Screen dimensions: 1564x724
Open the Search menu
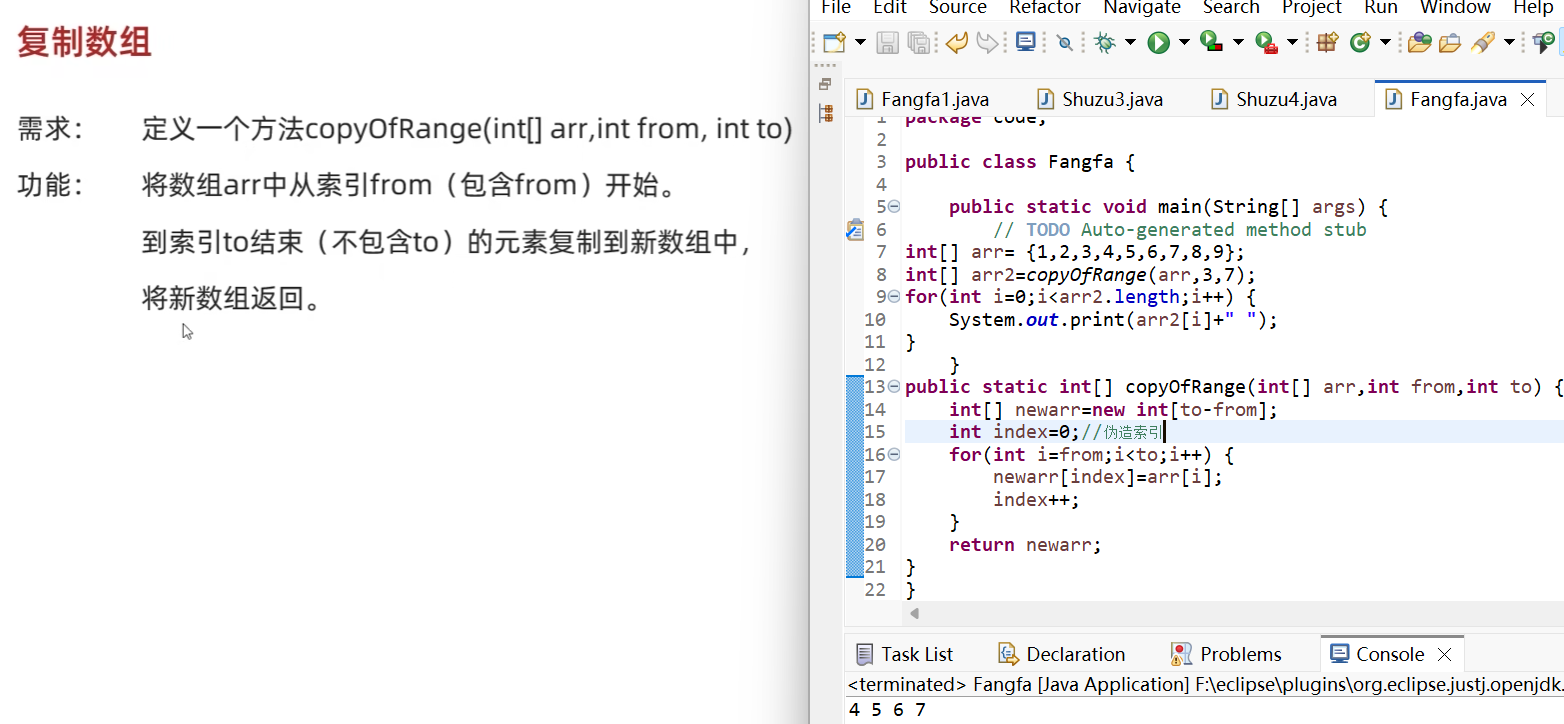point(1231,7)
